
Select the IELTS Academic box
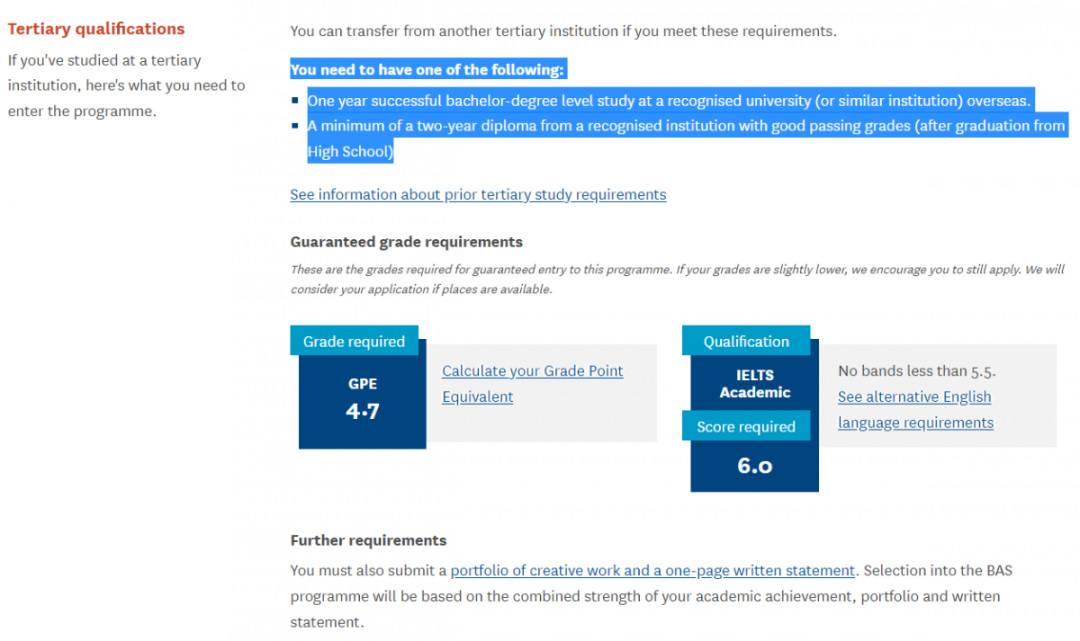point(754,384)
